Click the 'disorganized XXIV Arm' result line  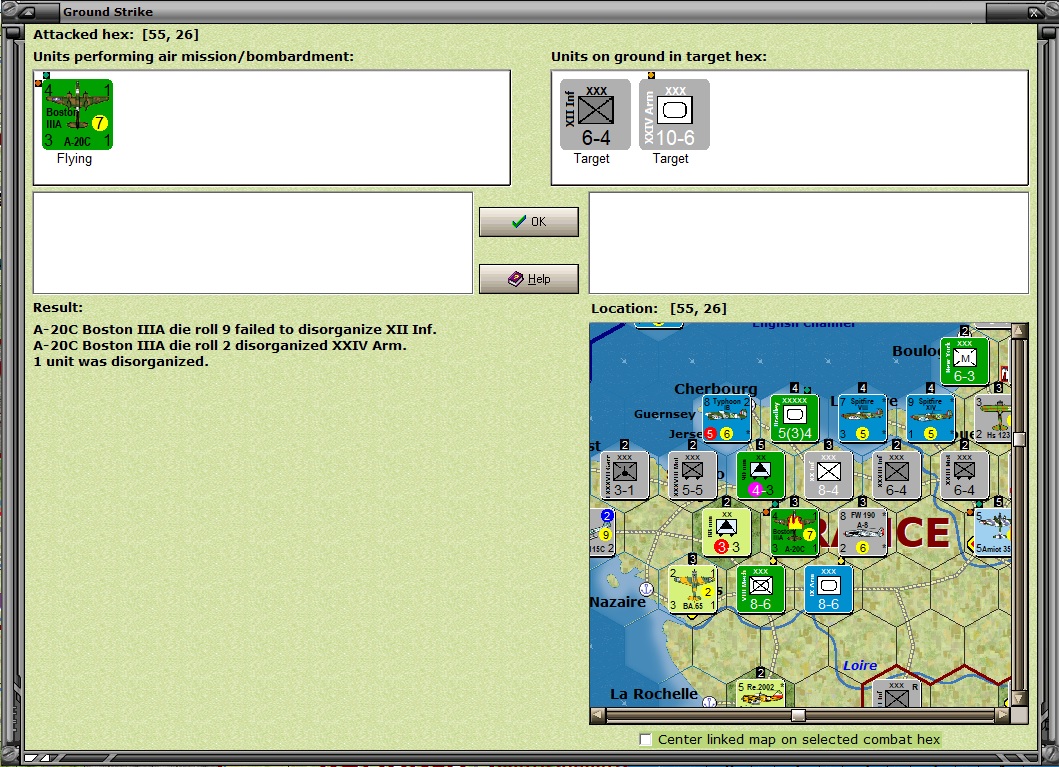click(220, 346)
